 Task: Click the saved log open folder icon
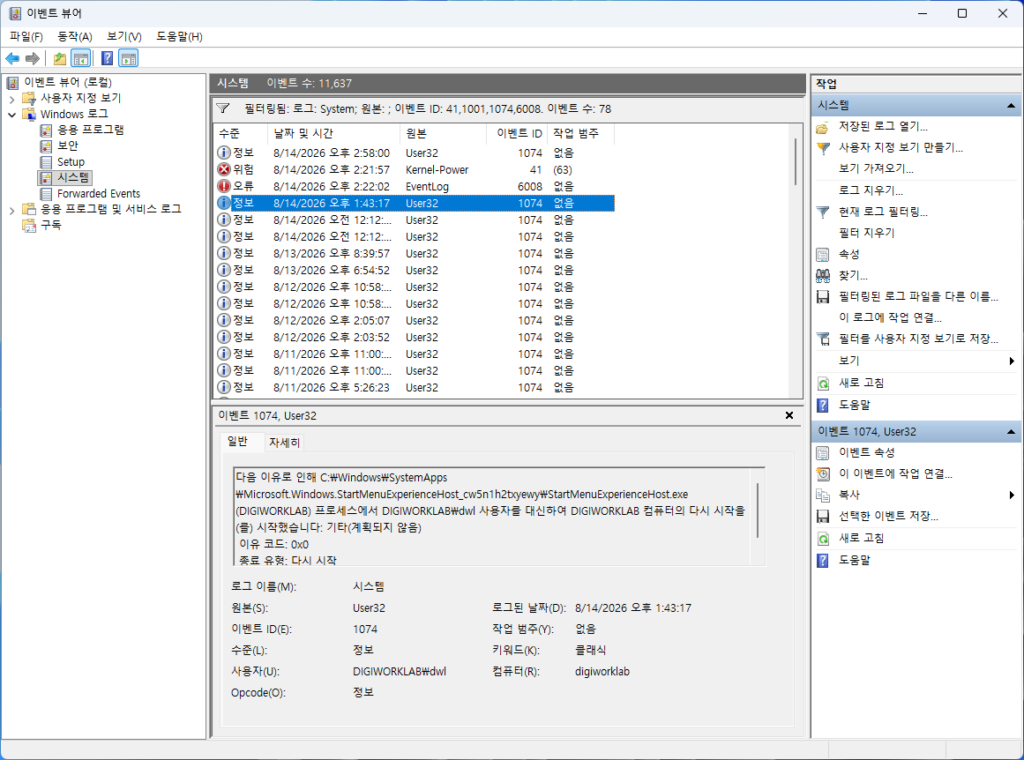pos(823,127)
